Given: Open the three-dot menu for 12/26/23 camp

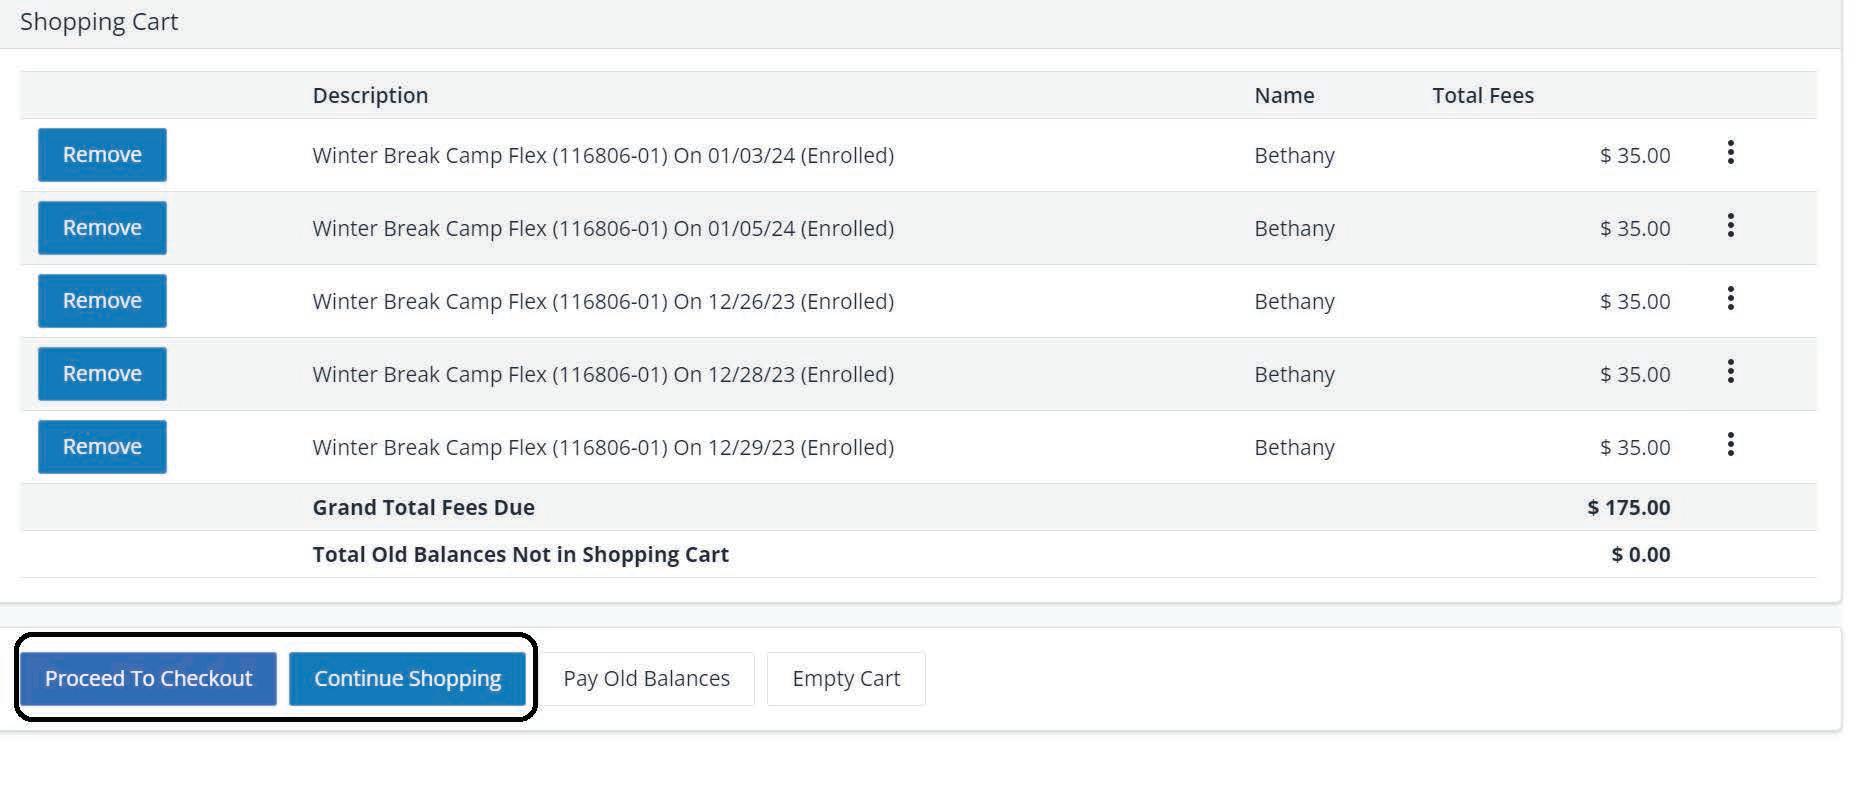Looking at the screenshot, I should [1730, 299].
